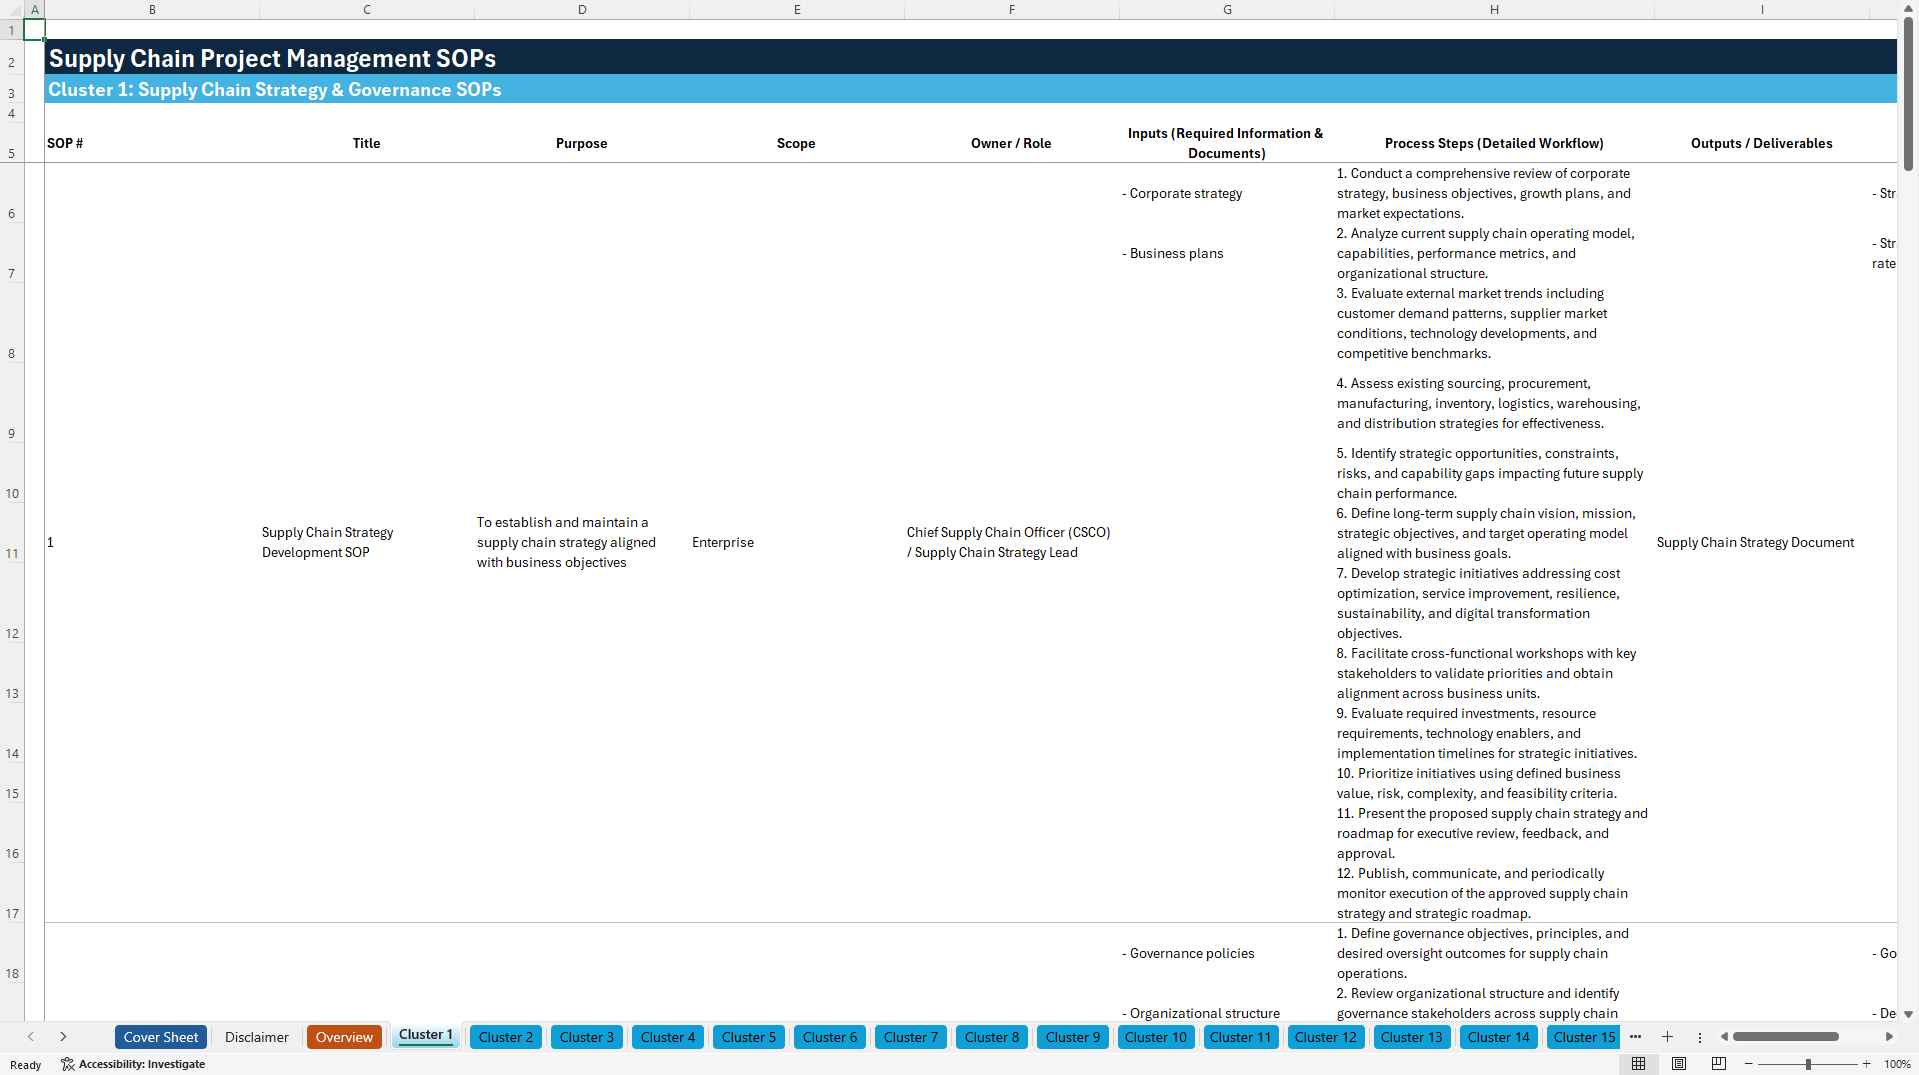This screenshot has height=1075, width=1919.
Task: Click the 'Outputs / Deliverables' header
Action: pos(1762,143)
